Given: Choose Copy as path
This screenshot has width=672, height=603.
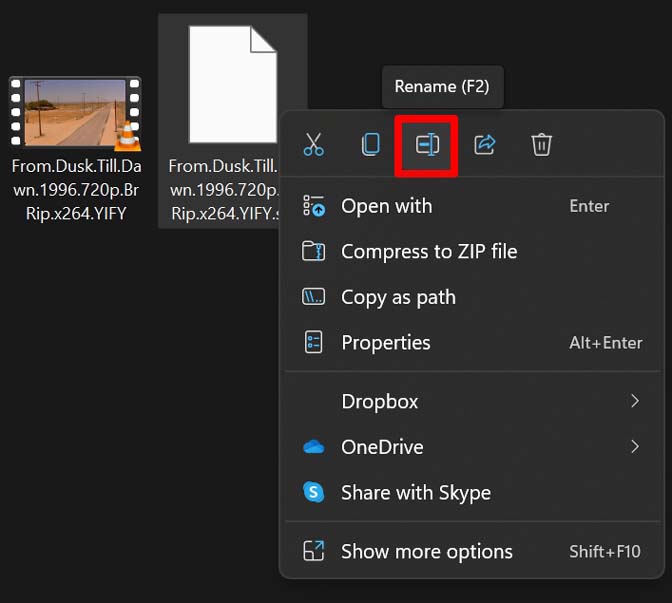Looking at the screenshot, I should click(398, 297).
